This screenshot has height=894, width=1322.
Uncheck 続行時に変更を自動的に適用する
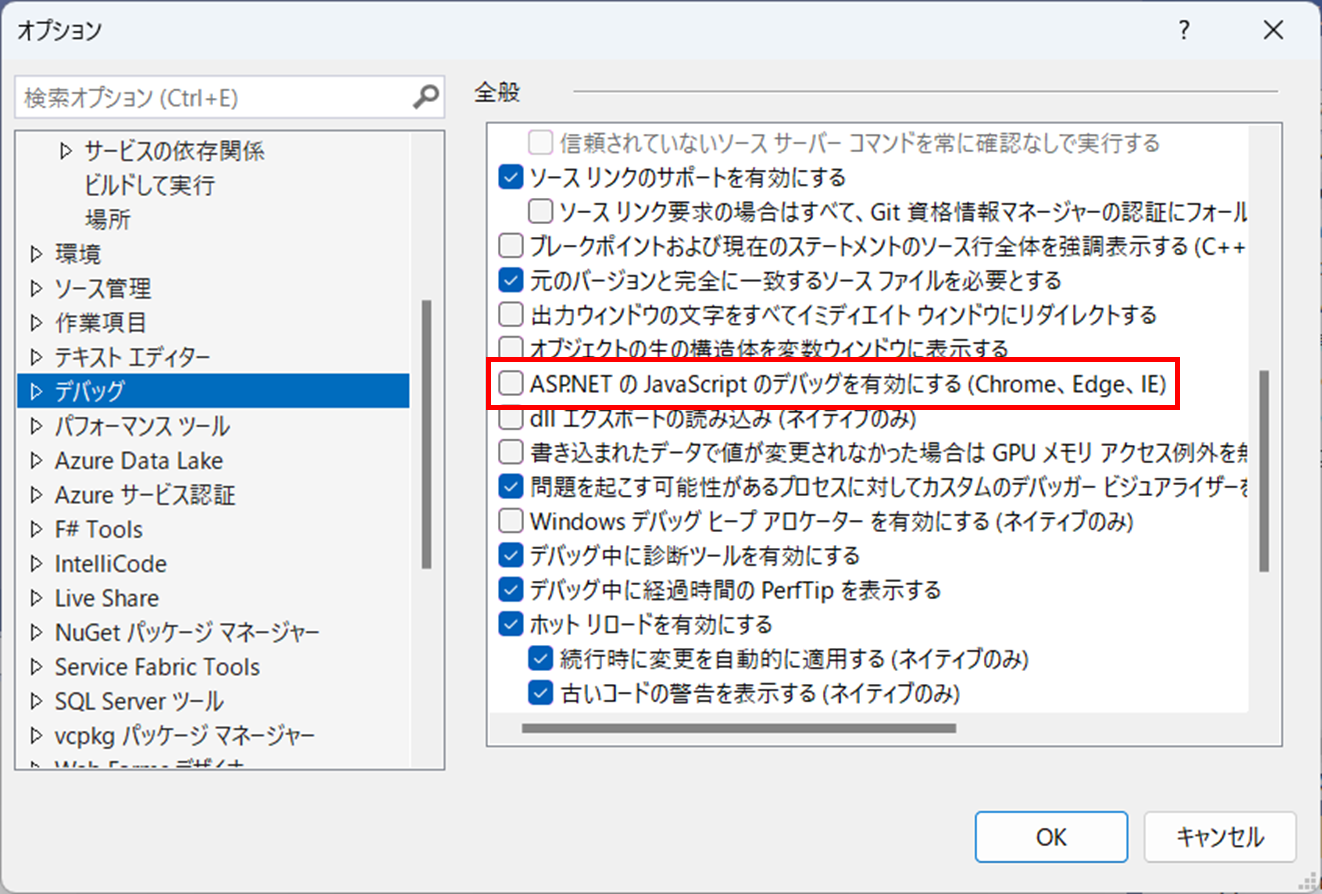[540, 658]
